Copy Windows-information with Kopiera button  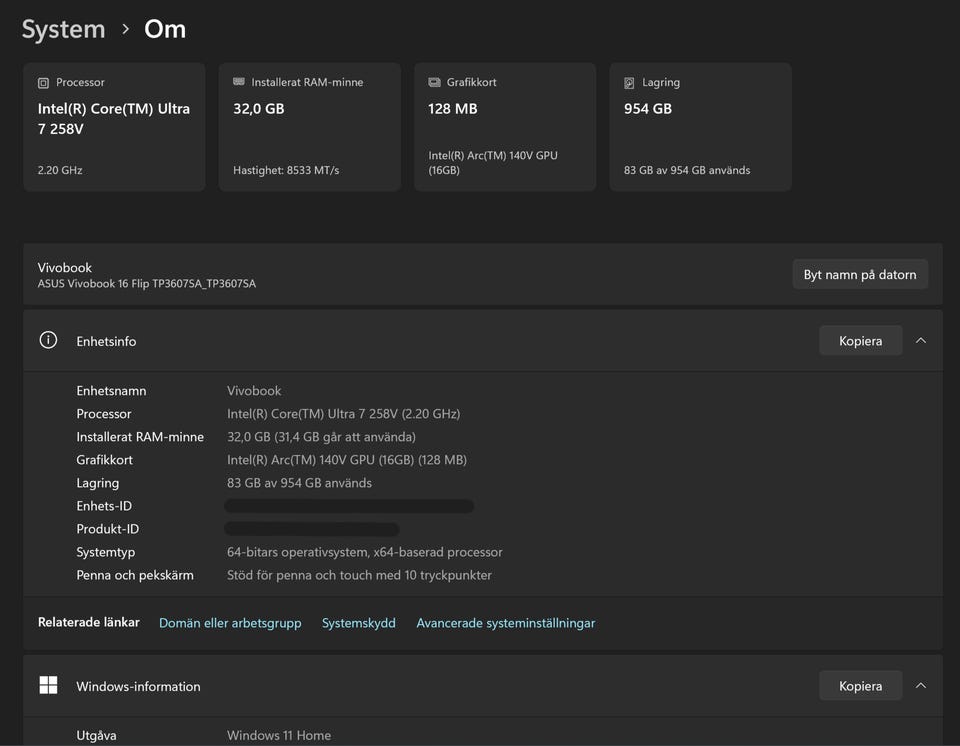860,685
